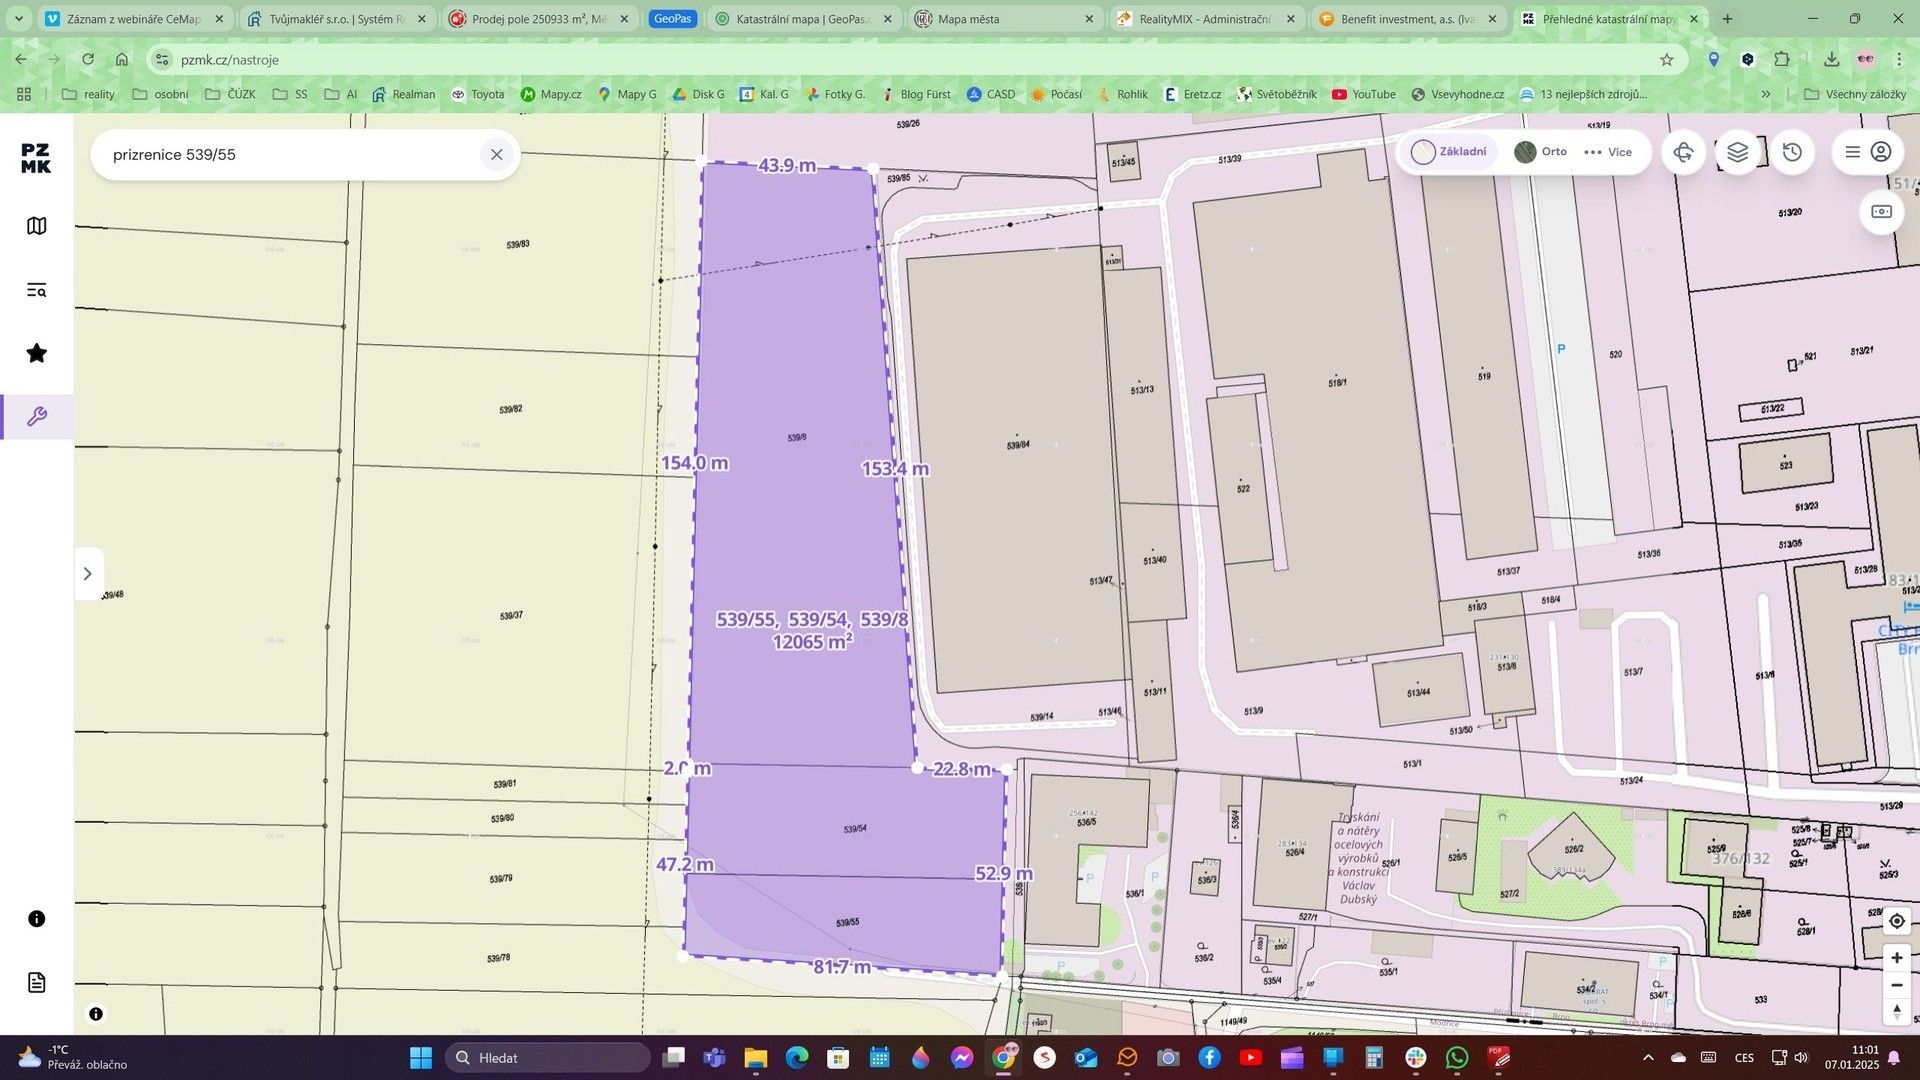Screen dimensions: 1920x1080
Task: Open the document icon in the sidebar
Action: pyautogui.click(x=37, y=982)
